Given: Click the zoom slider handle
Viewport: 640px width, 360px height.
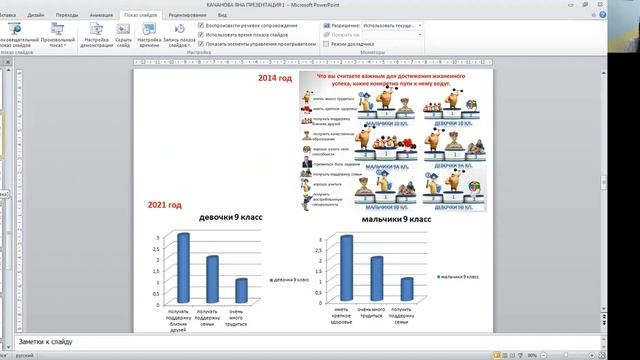Looking at the screenshot, I should click(565, 356).
